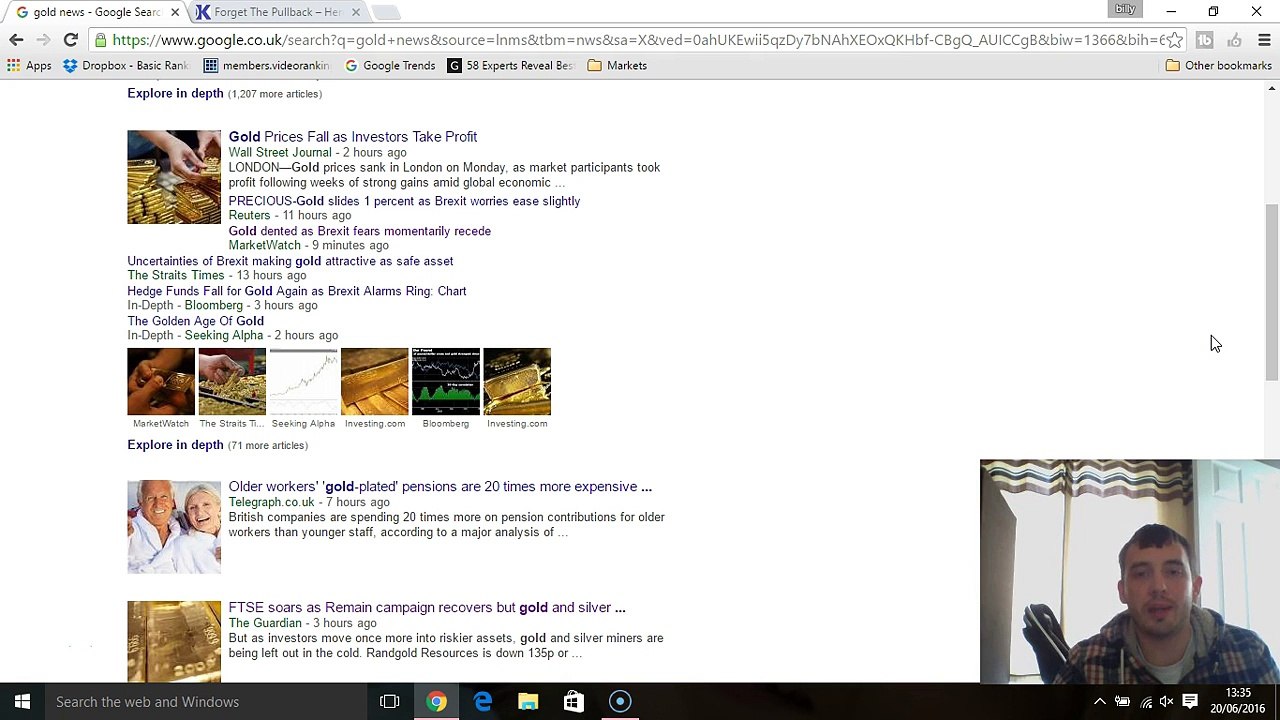Open the Action Center notifications icon
Viewport: 1280px width, 720px height.
point(1190,702)
